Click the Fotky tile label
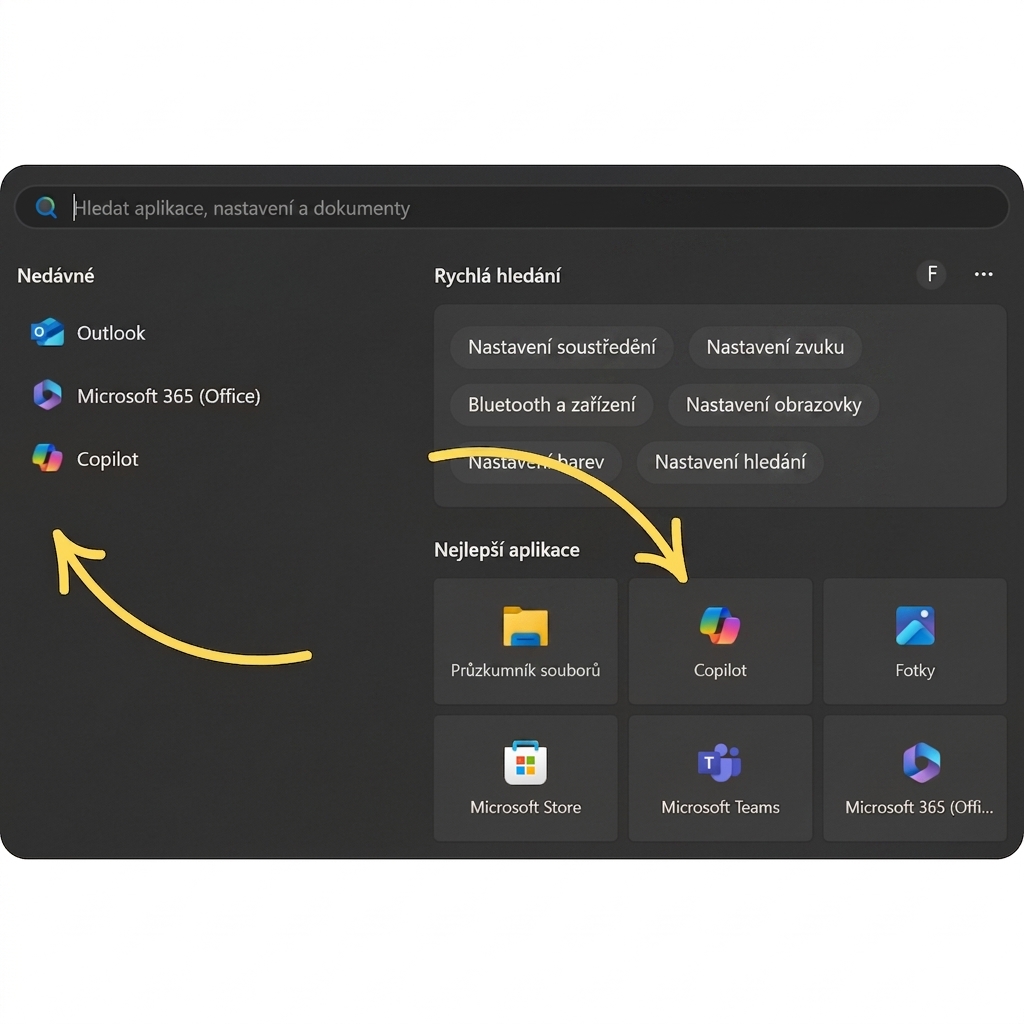Screen dimensions: 1024x1024 click(x=915, y=671)
